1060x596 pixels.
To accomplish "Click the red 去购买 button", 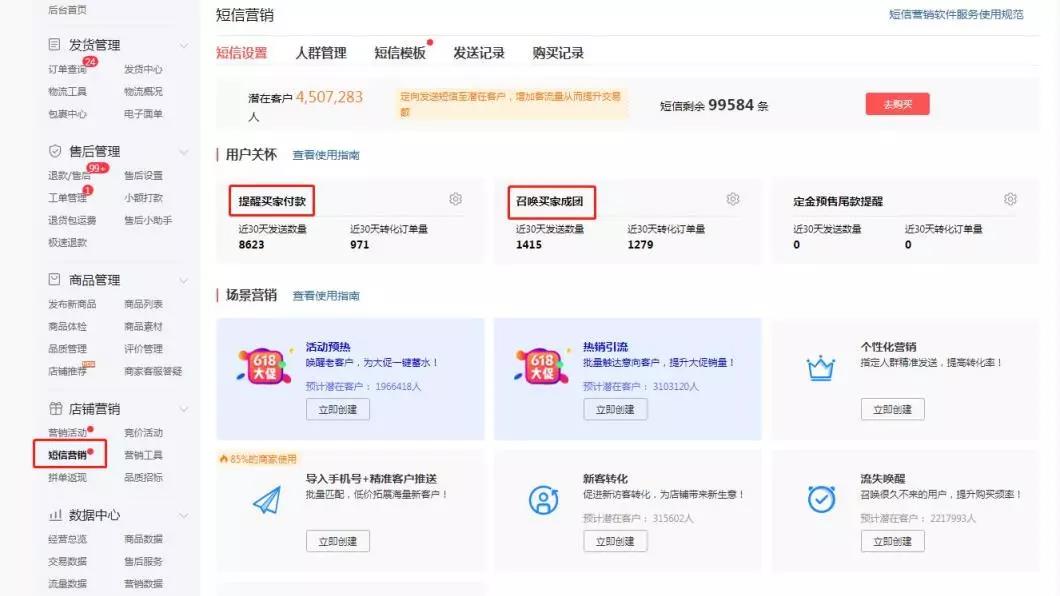I will [x=897, y=104].
